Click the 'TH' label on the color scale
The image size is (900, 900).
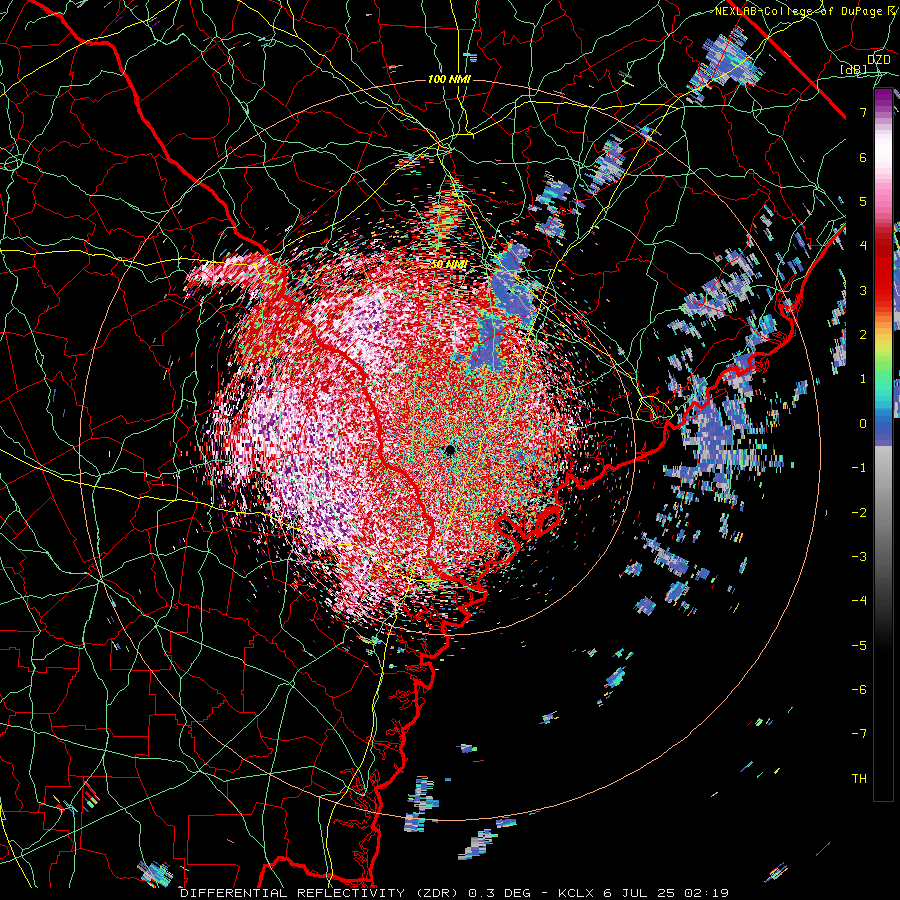coord(859,778)
